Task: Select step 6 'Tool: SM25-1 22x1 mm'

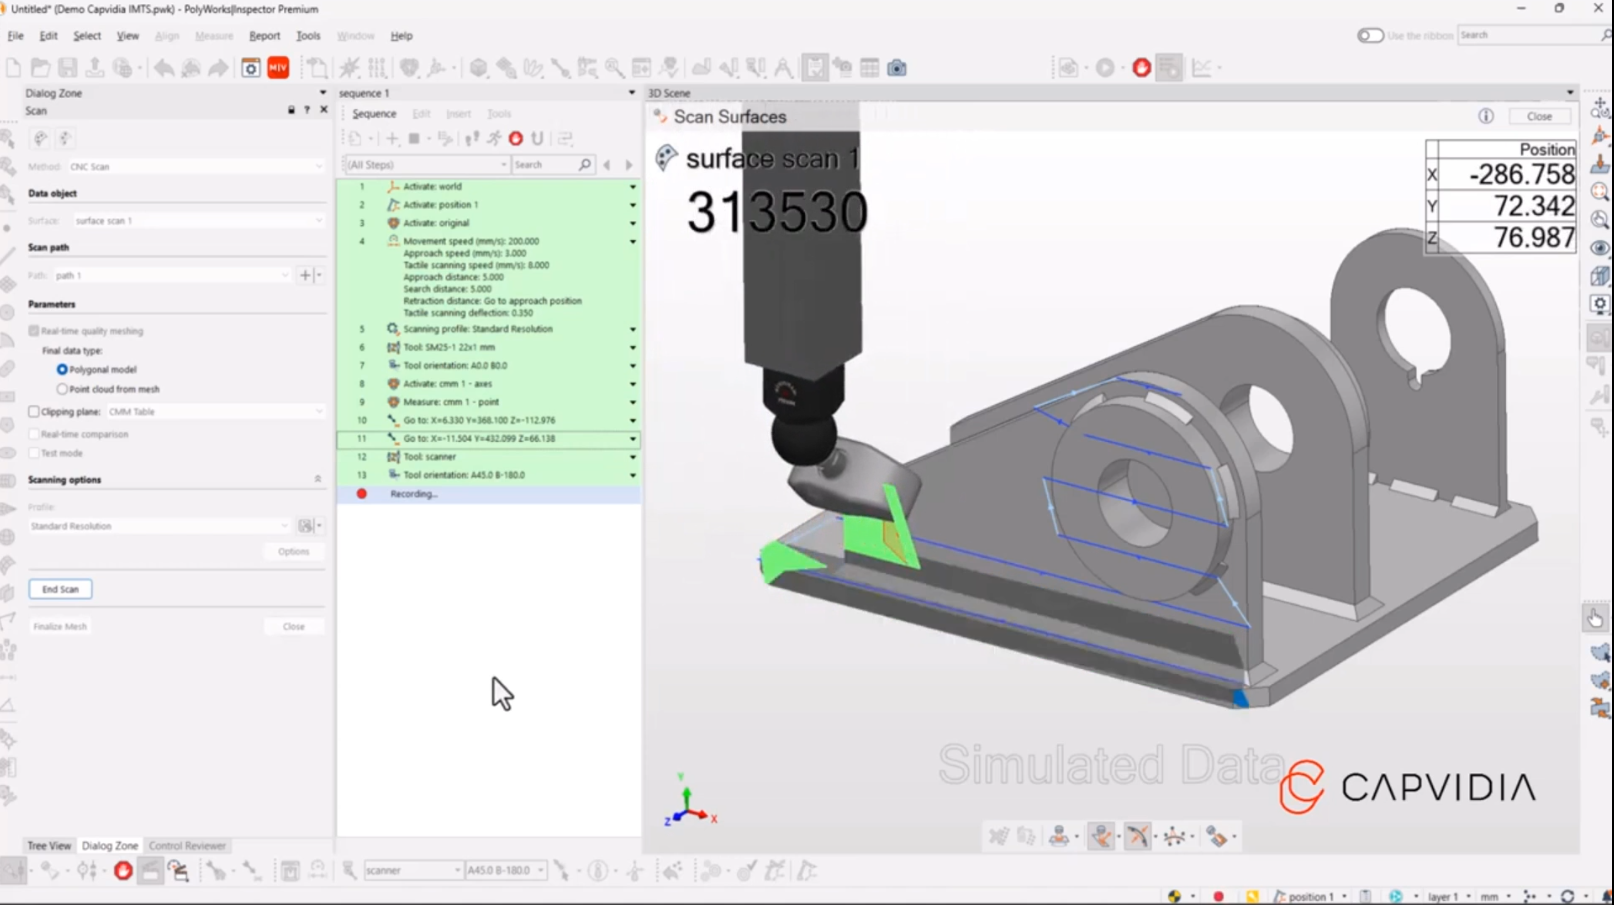Action: [489, 347]
